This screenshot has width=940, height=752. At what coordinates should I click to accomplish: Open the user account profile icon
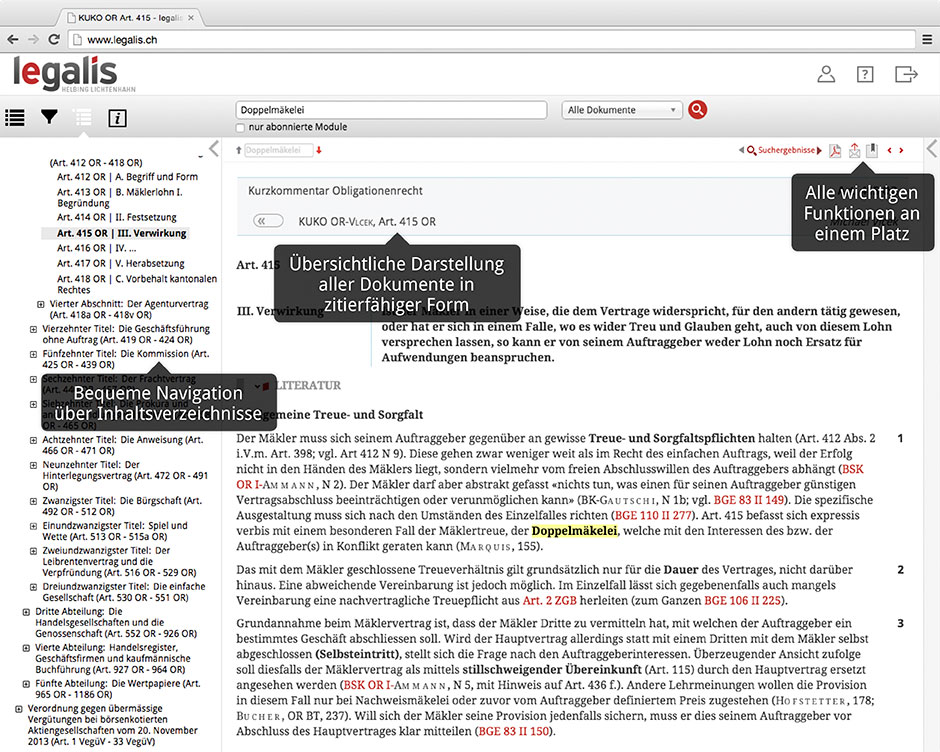tap(826, 74)
